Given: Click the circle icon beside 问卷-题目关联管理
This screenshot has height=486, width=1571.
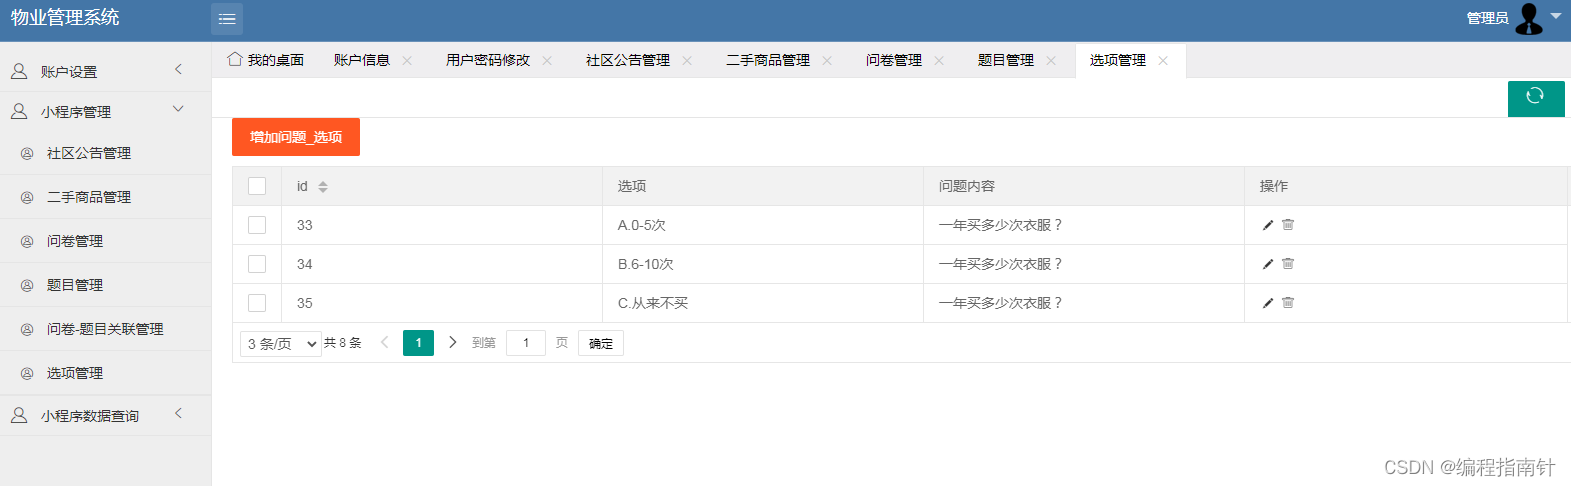Looking at the screenshot, I should tap(27, 330).
